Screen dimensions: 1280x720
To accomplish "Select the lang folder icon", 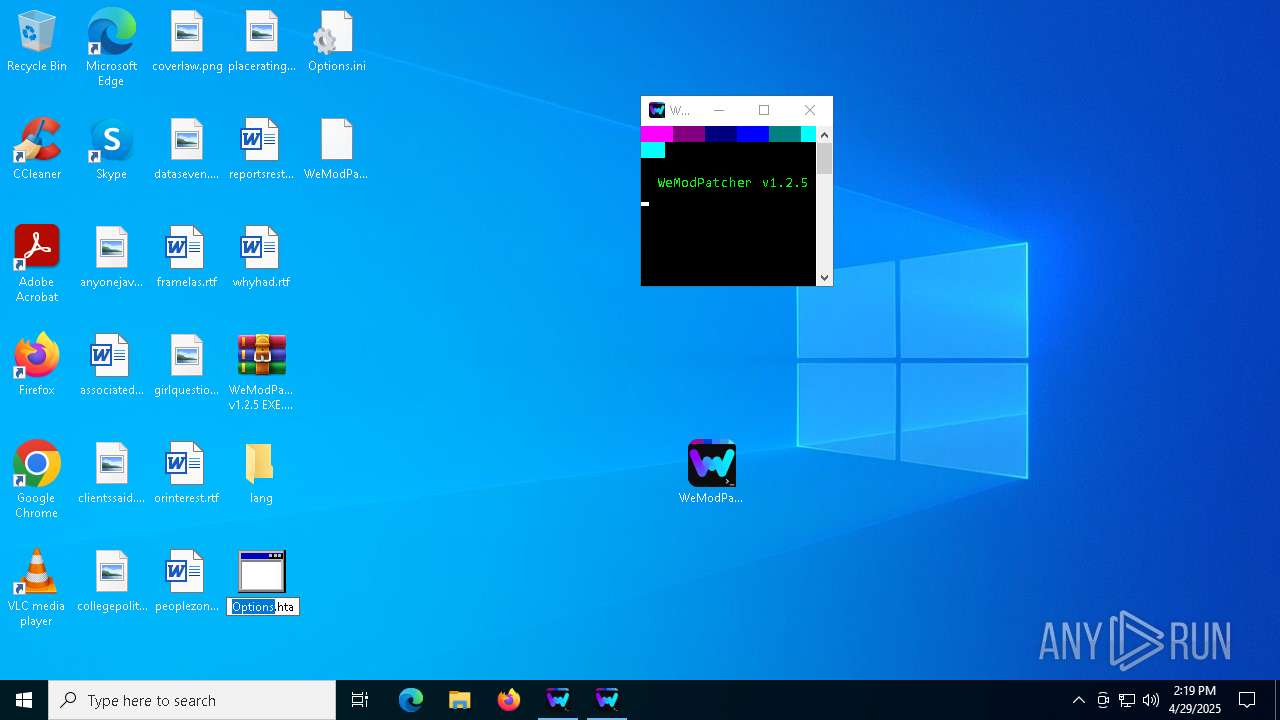I will (x=261, y=474).
